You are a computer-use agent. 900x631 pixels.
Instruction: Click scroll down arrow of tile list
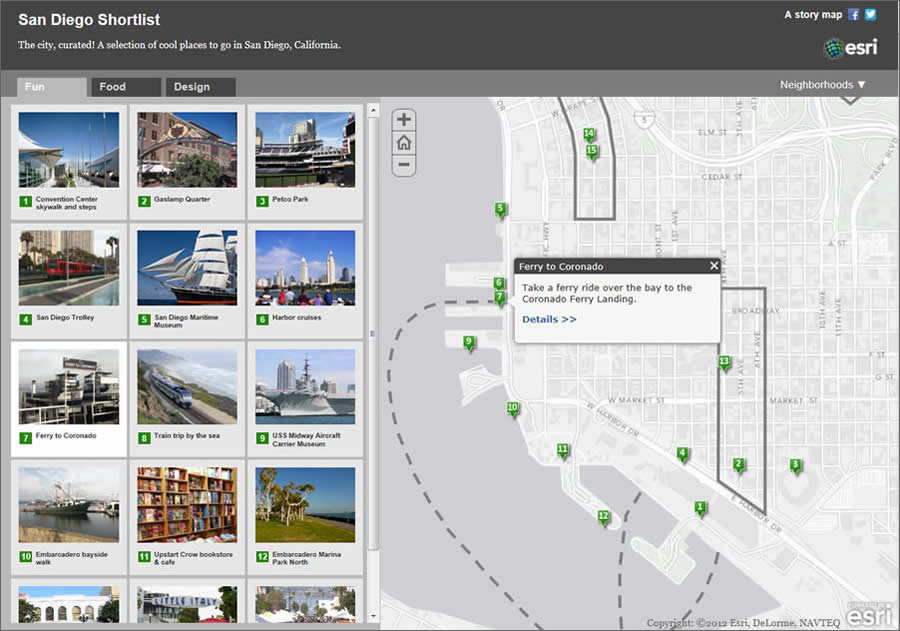(x=373, y=617)
